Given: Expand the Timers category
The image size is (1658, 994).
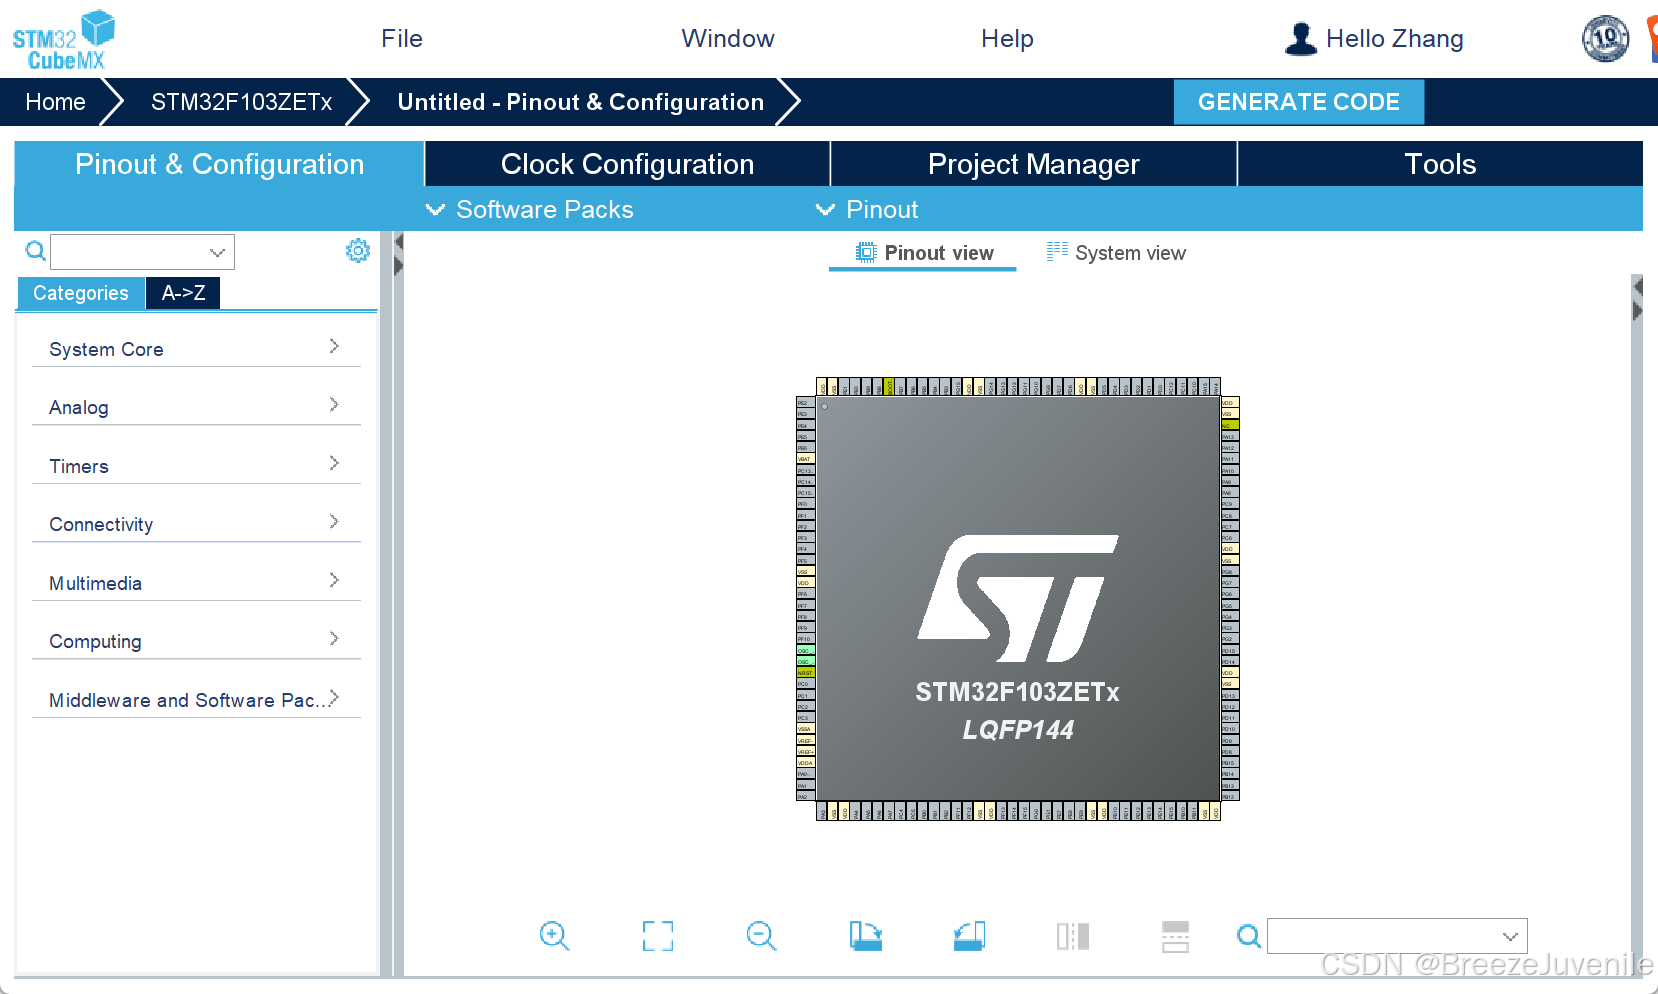Looking at the screenshot, I should pos(196,465).
